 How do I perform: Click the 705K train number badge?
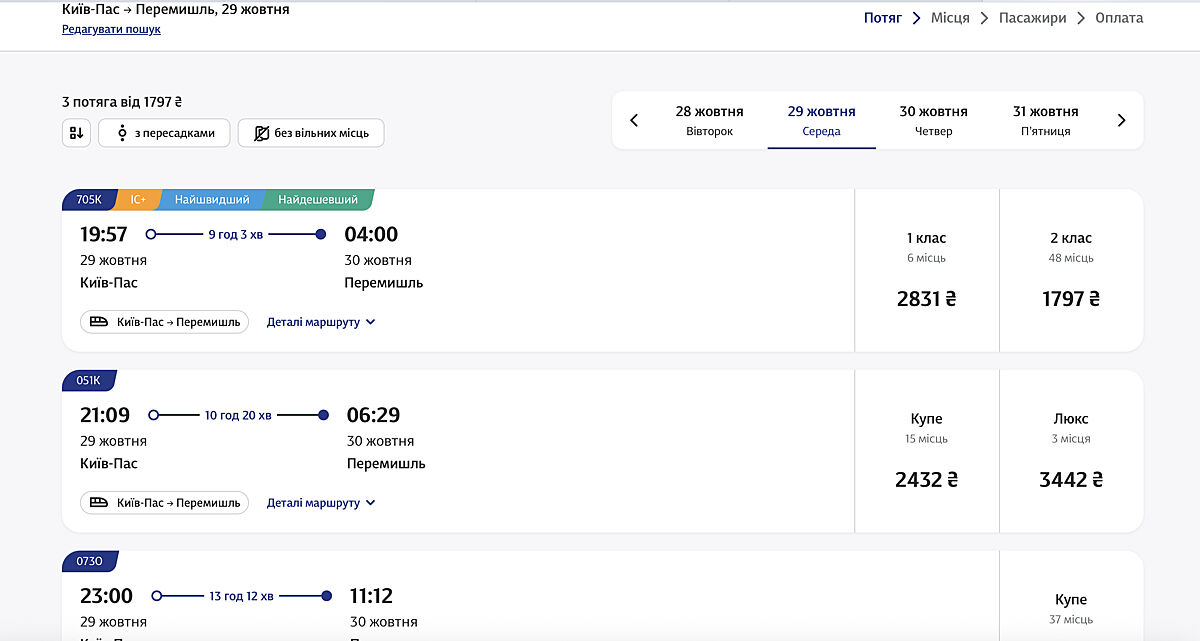[x=89, y=200]
